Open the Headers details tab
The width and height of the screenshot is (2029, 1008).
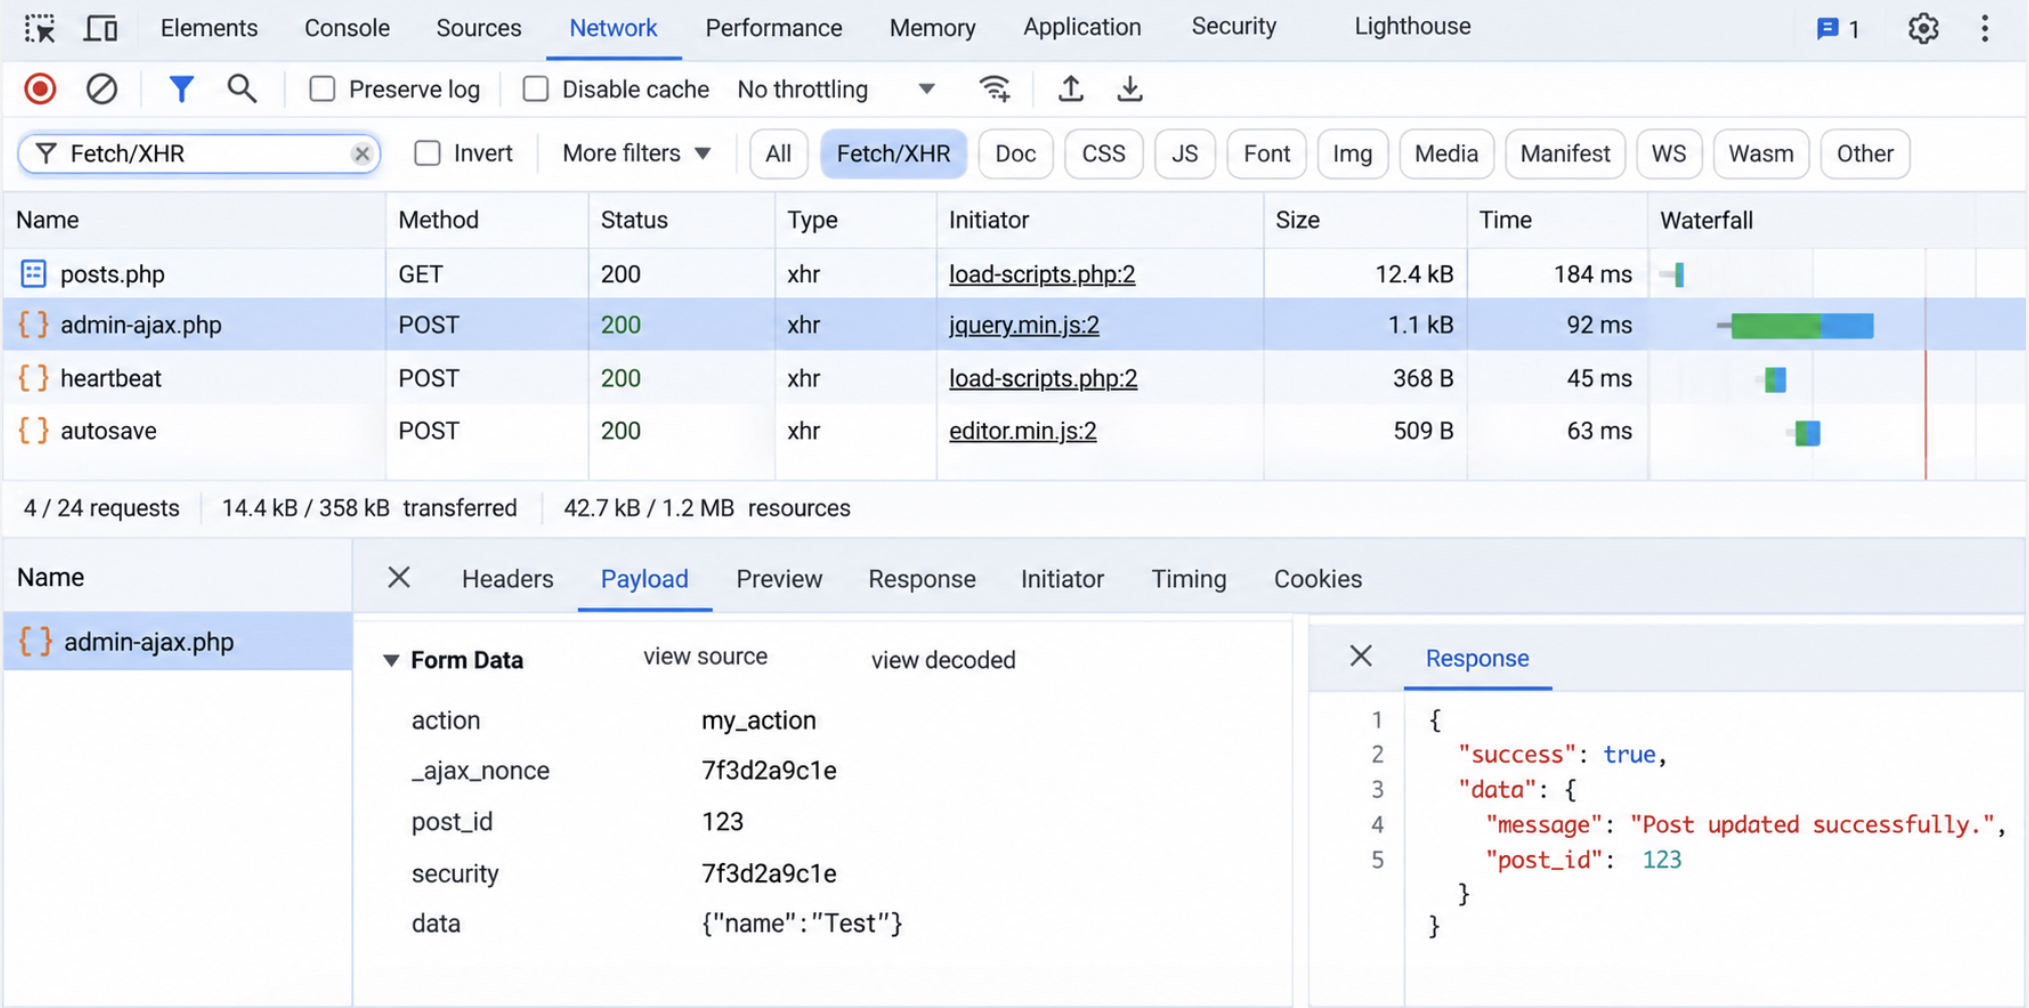tap(507, 579)
